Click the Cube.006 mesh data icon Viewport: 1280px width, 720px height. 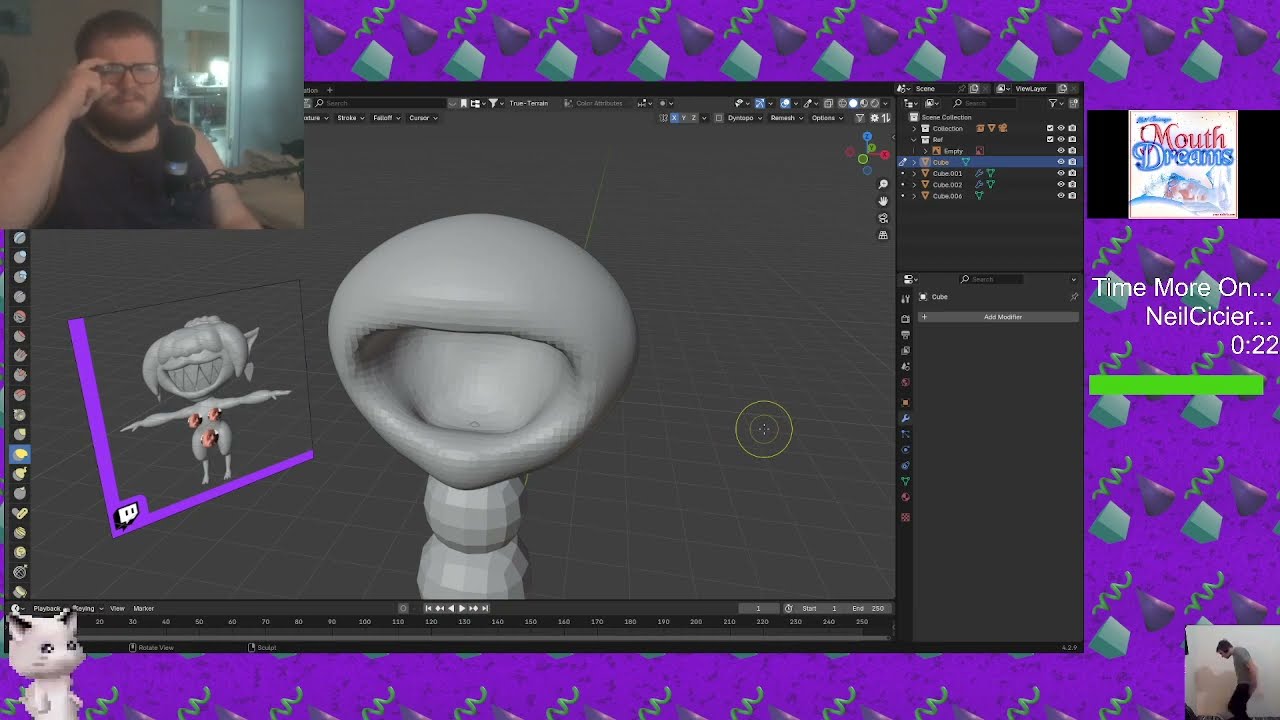click(x=979, y=196)
